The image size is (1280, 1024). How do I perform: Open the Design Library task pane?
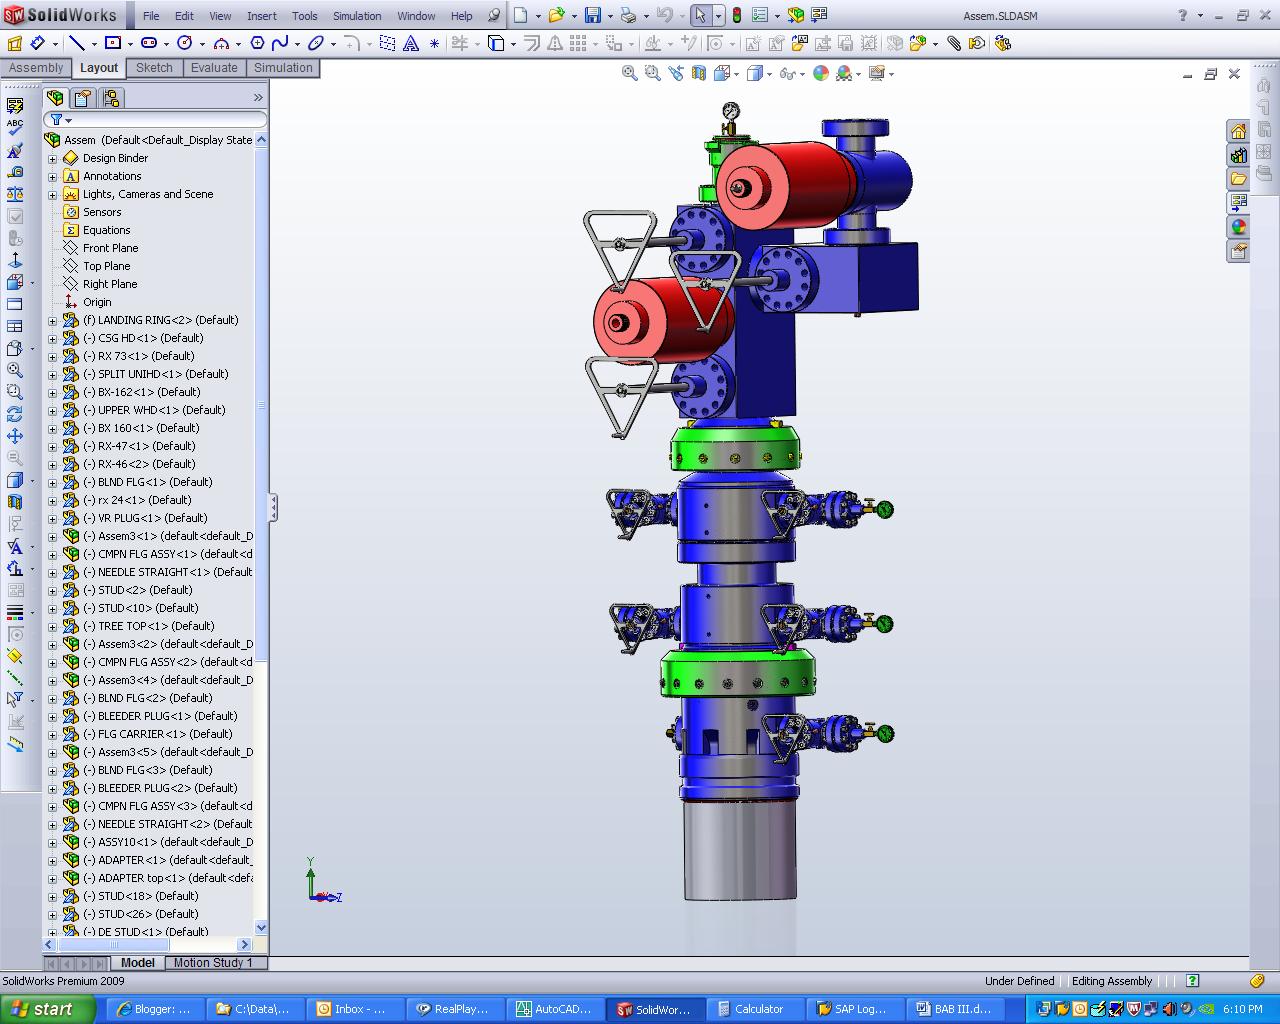(1238, 156)
